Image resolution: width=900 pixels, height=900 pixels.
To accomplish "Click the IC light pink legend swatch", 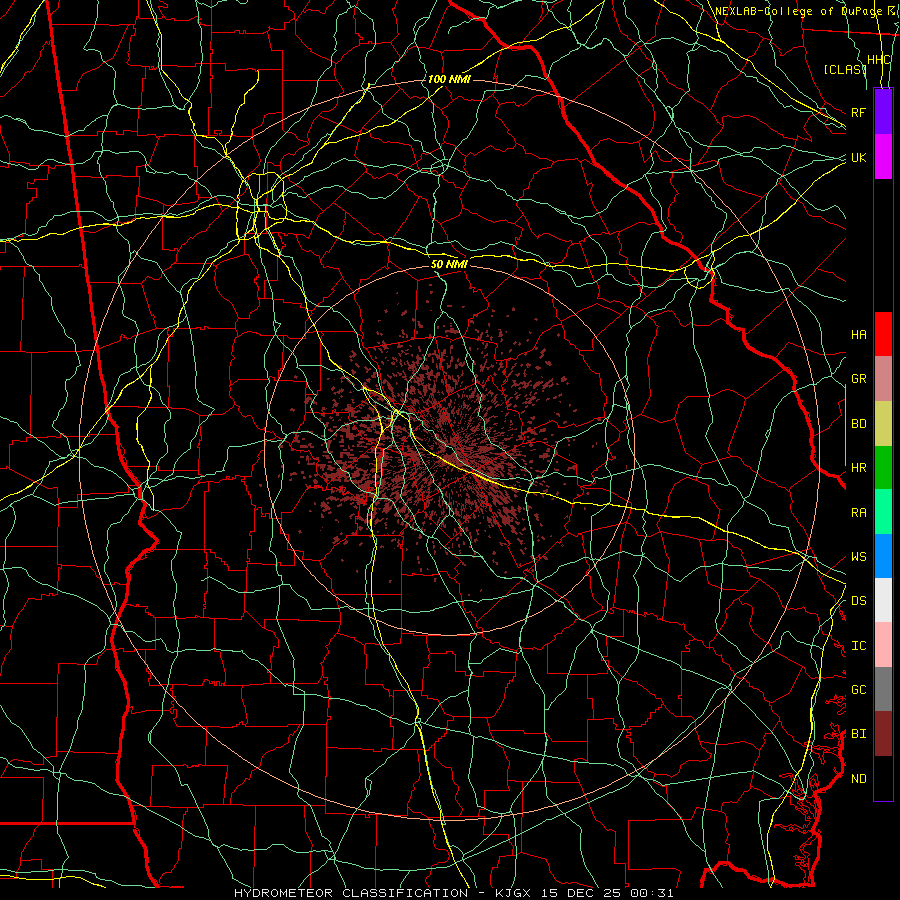I will coord(883,645).
